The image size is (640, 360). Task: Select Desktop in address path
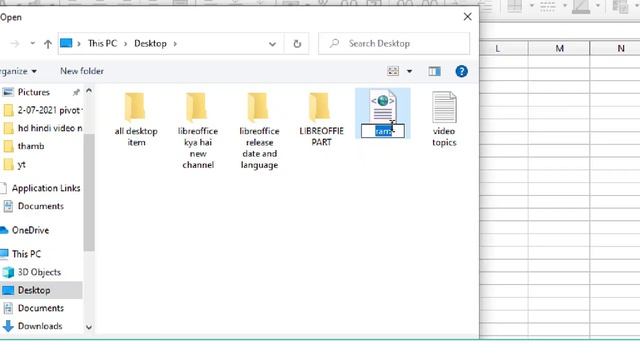point(150,43)
